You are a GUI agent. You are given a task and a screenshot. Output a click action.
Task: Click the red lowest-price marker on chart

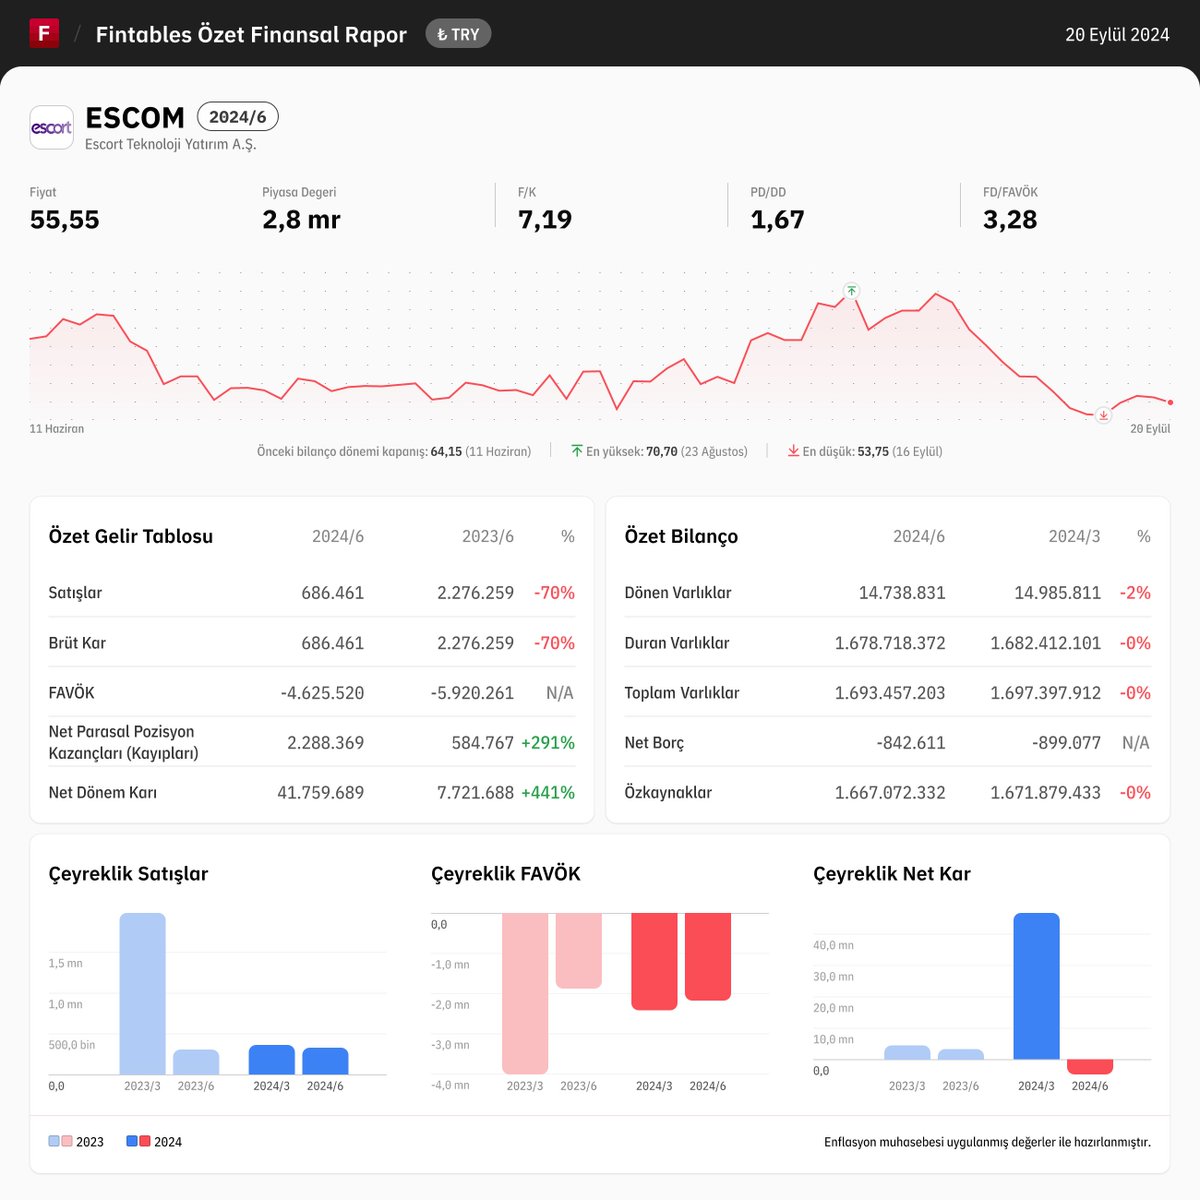coord(1103,415)
